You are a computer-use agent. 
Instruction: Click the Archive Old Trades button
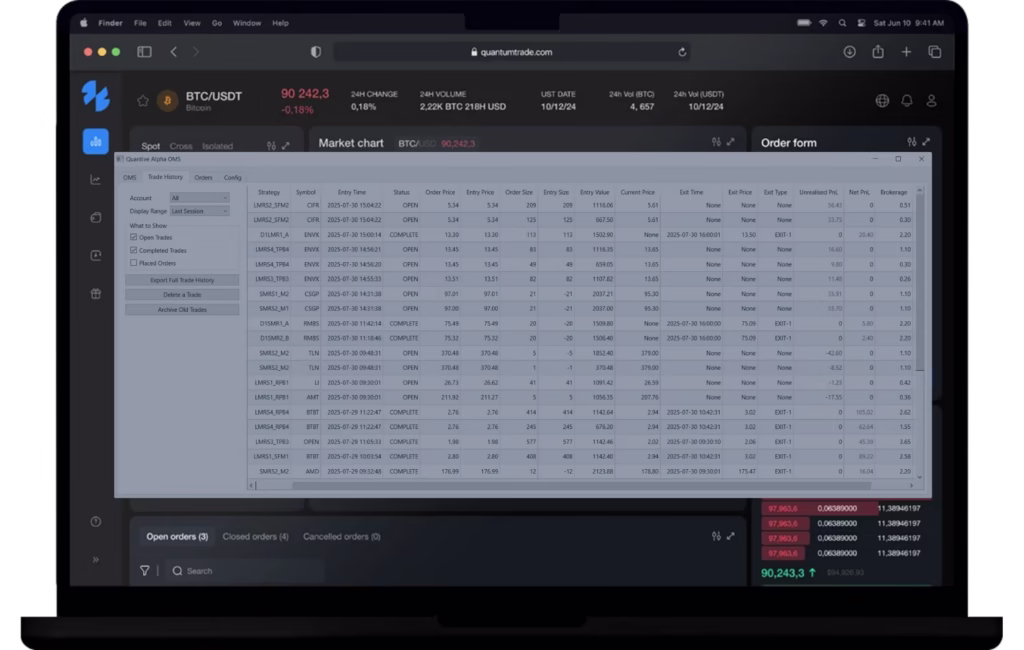pos(182,310)
